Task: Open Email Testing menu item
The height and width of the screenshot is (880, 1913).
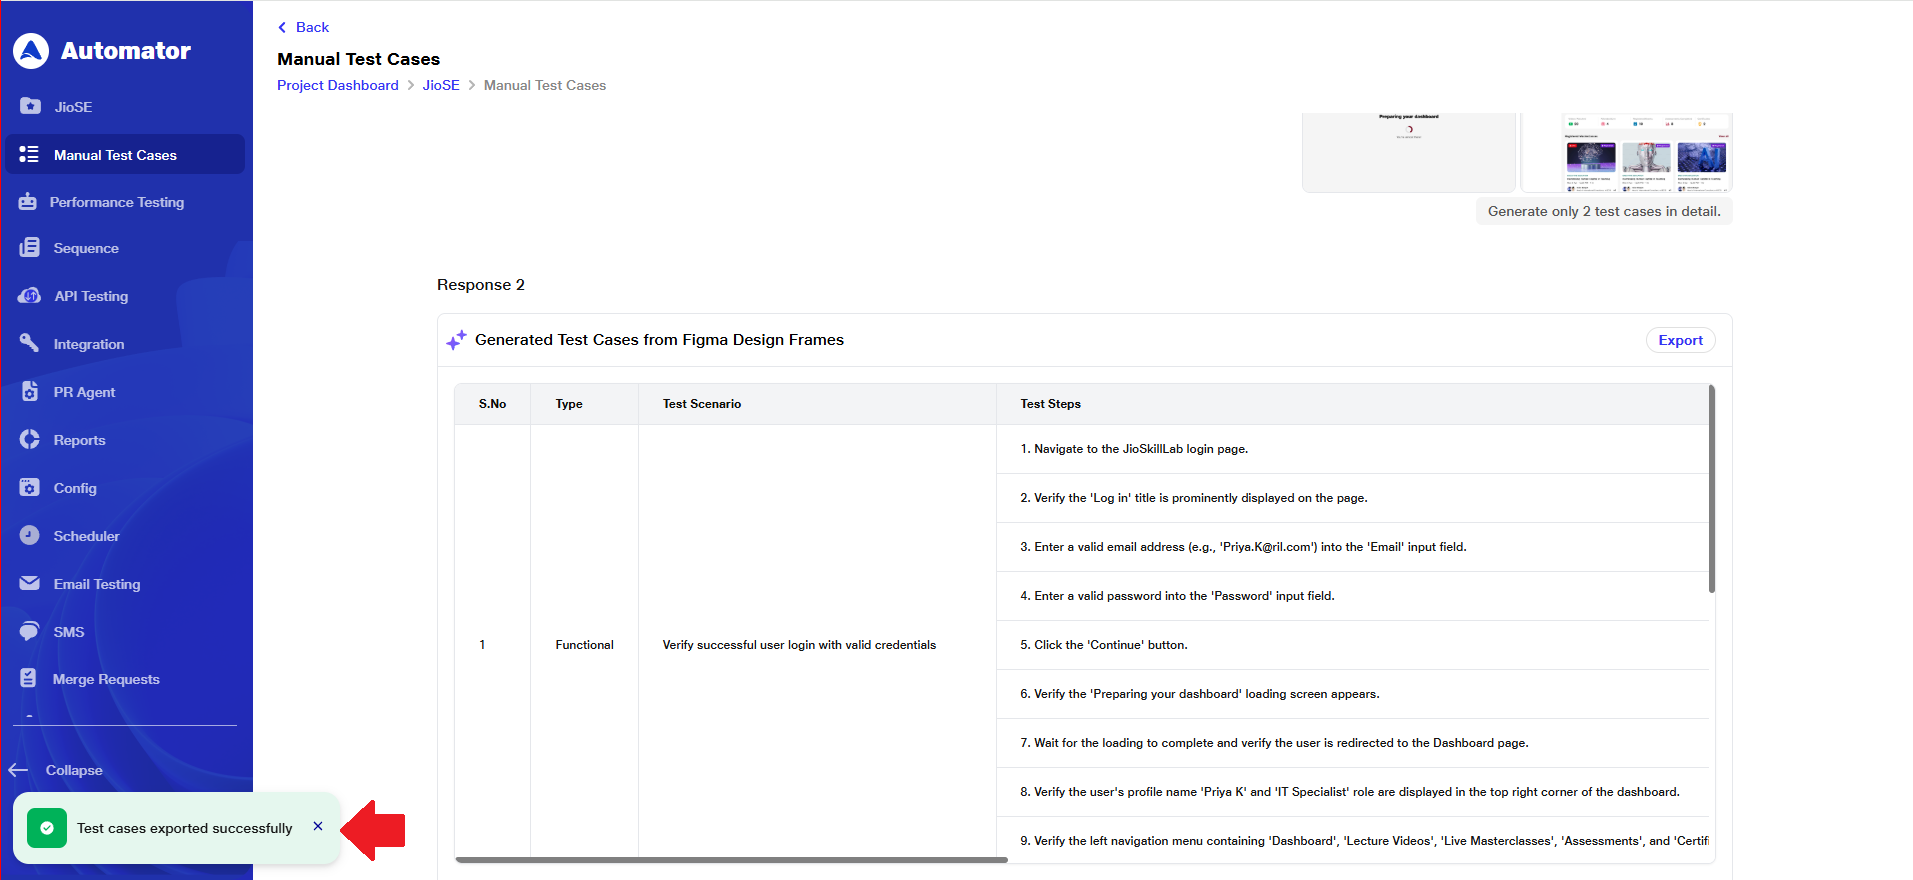Action: point(96,584)
